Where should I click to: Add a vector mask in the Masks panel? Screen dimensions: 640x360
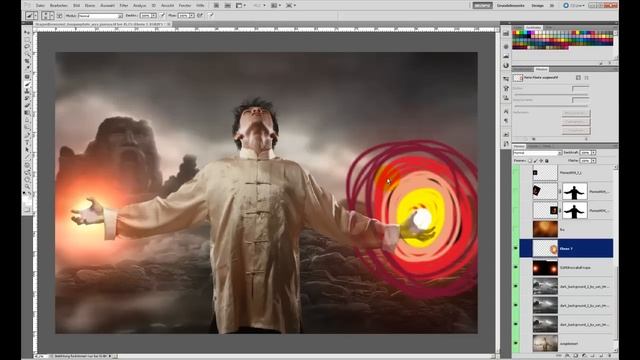[x=586, y=78]
